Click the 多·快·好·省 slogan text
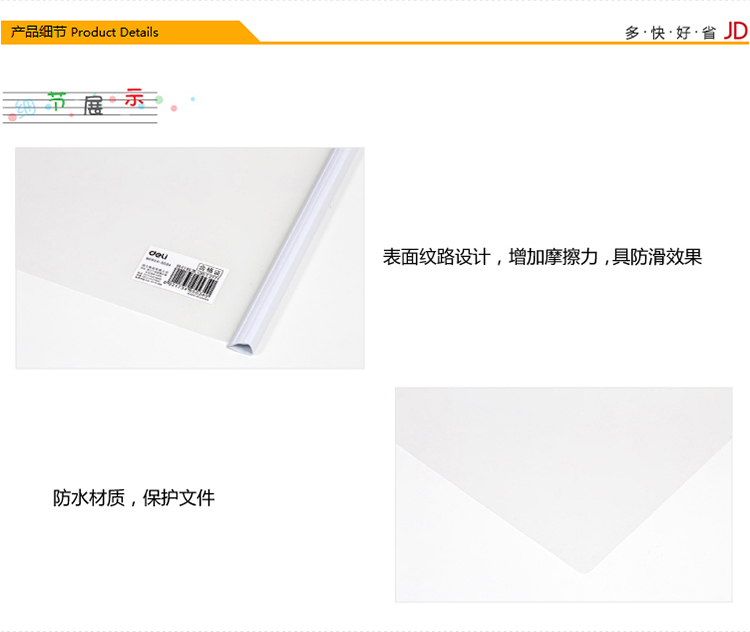This screenshot has height=632, width=750. tap(670, 32)
